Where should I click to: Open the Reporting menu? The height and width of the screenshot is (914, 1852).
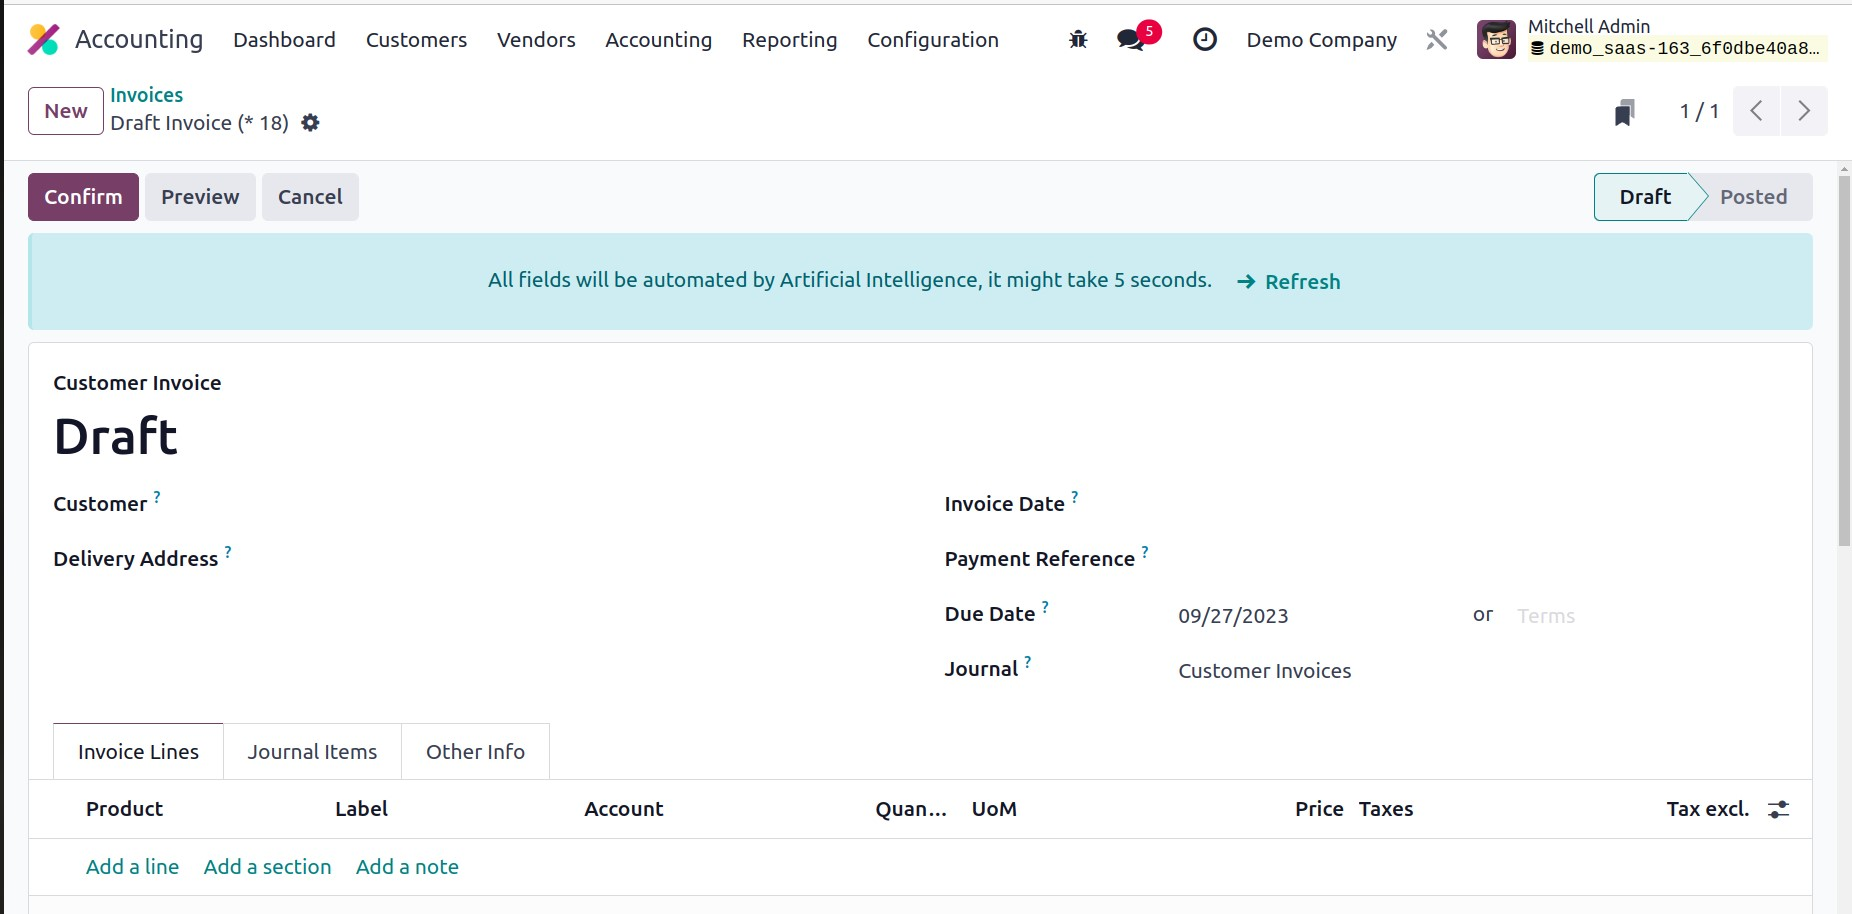click(x=789, y=40)
